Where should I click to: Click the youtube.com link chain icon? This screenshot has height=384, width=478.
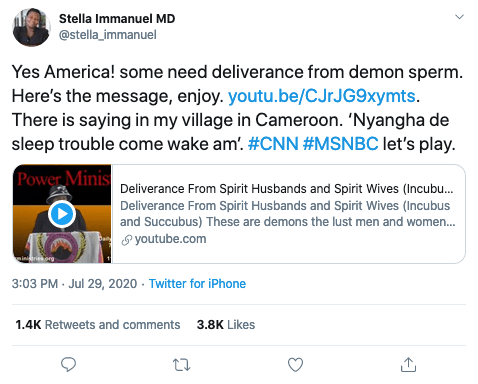pos(126,240)
